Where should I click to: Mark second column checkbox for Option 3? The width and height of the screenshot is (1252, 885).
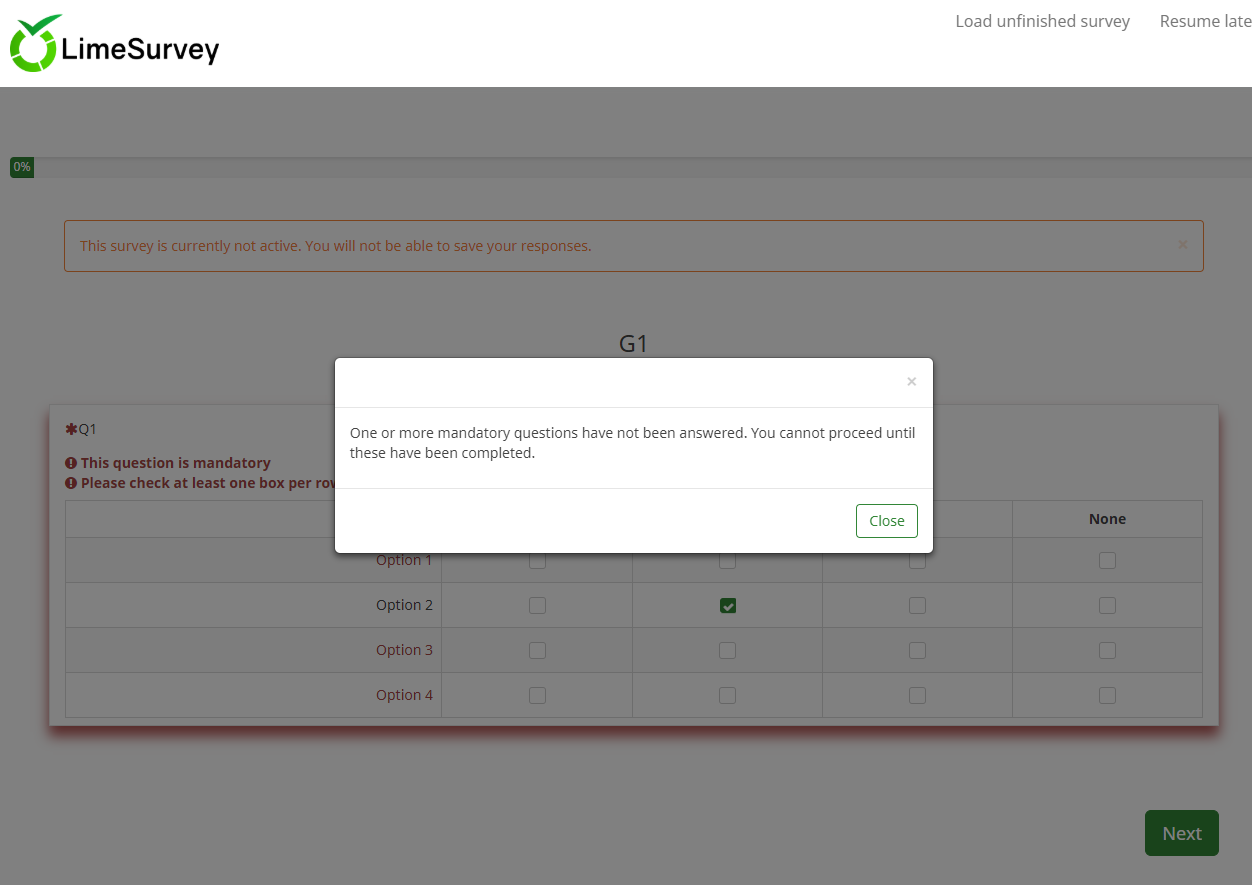[727, 651]
